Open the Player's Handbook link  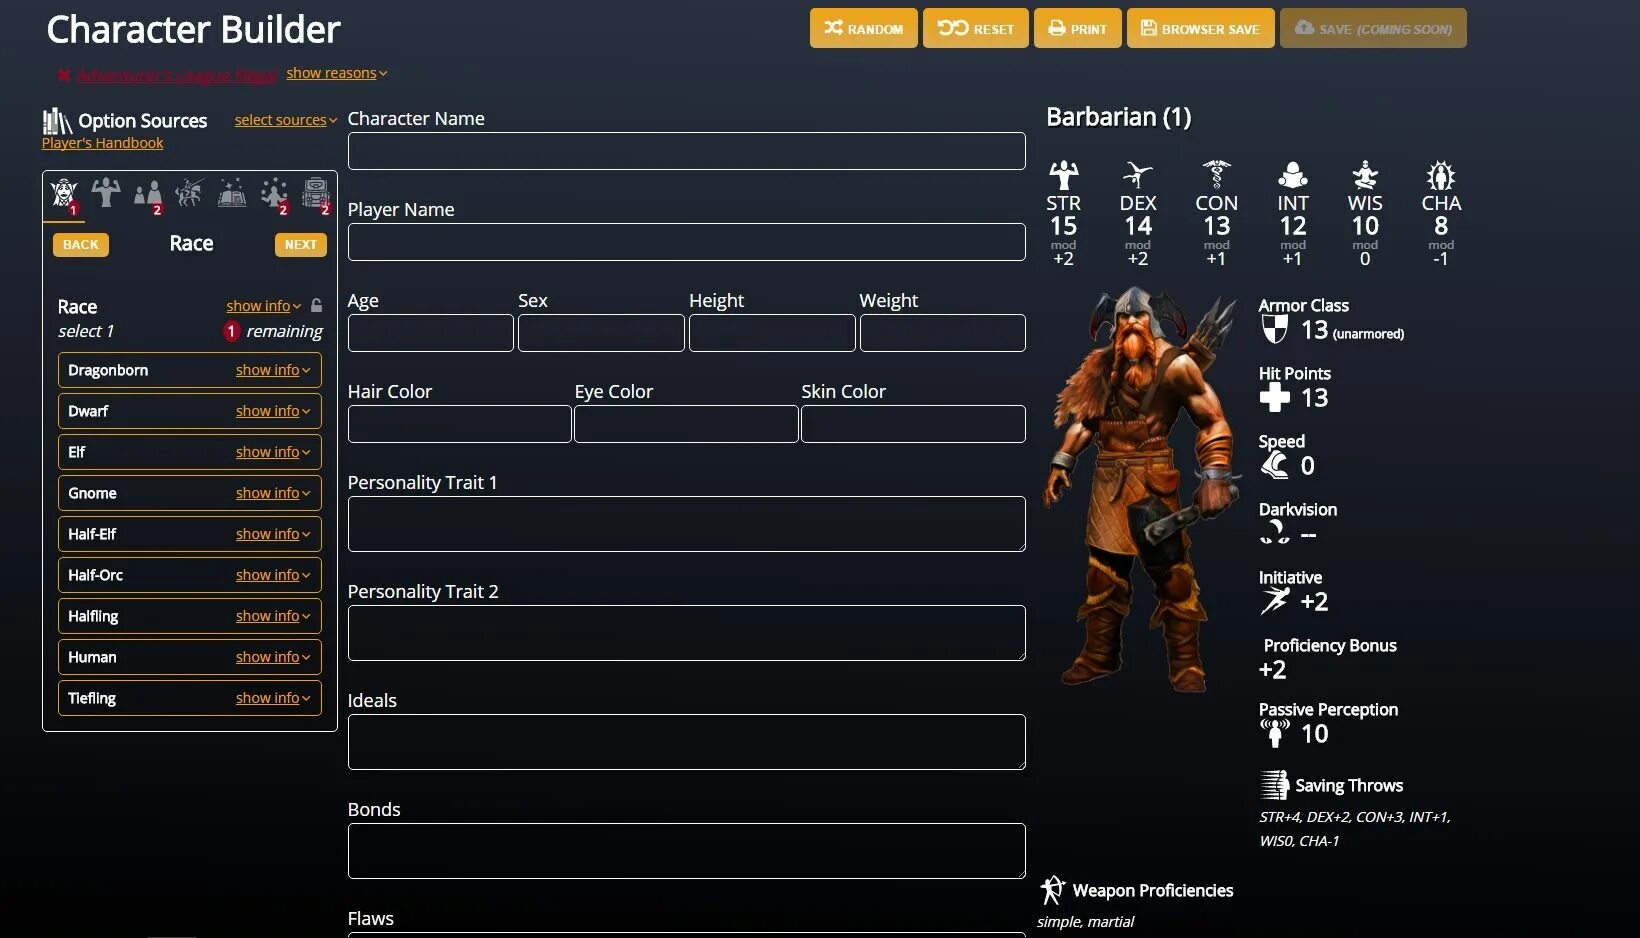(102, 143)
